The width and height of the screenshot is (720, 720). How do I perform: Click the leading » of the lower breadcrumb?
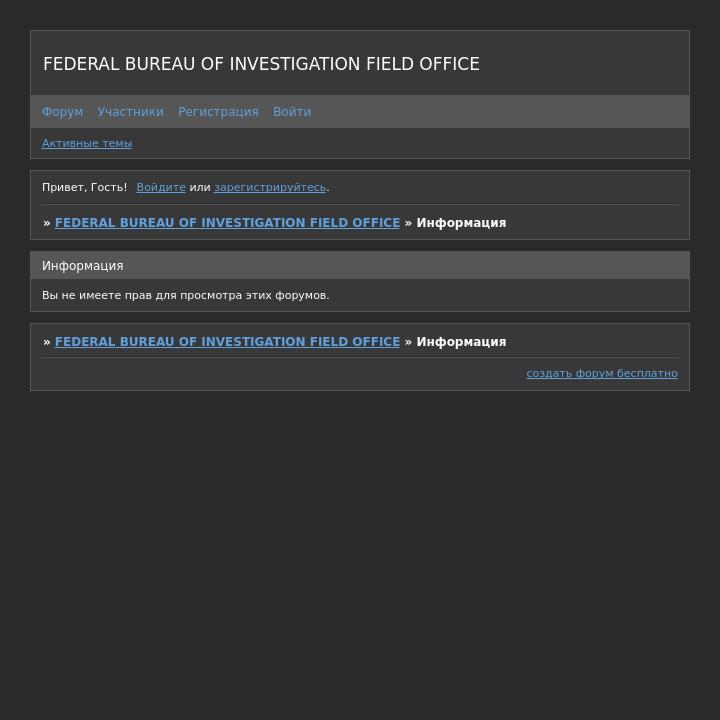point(47,342)
